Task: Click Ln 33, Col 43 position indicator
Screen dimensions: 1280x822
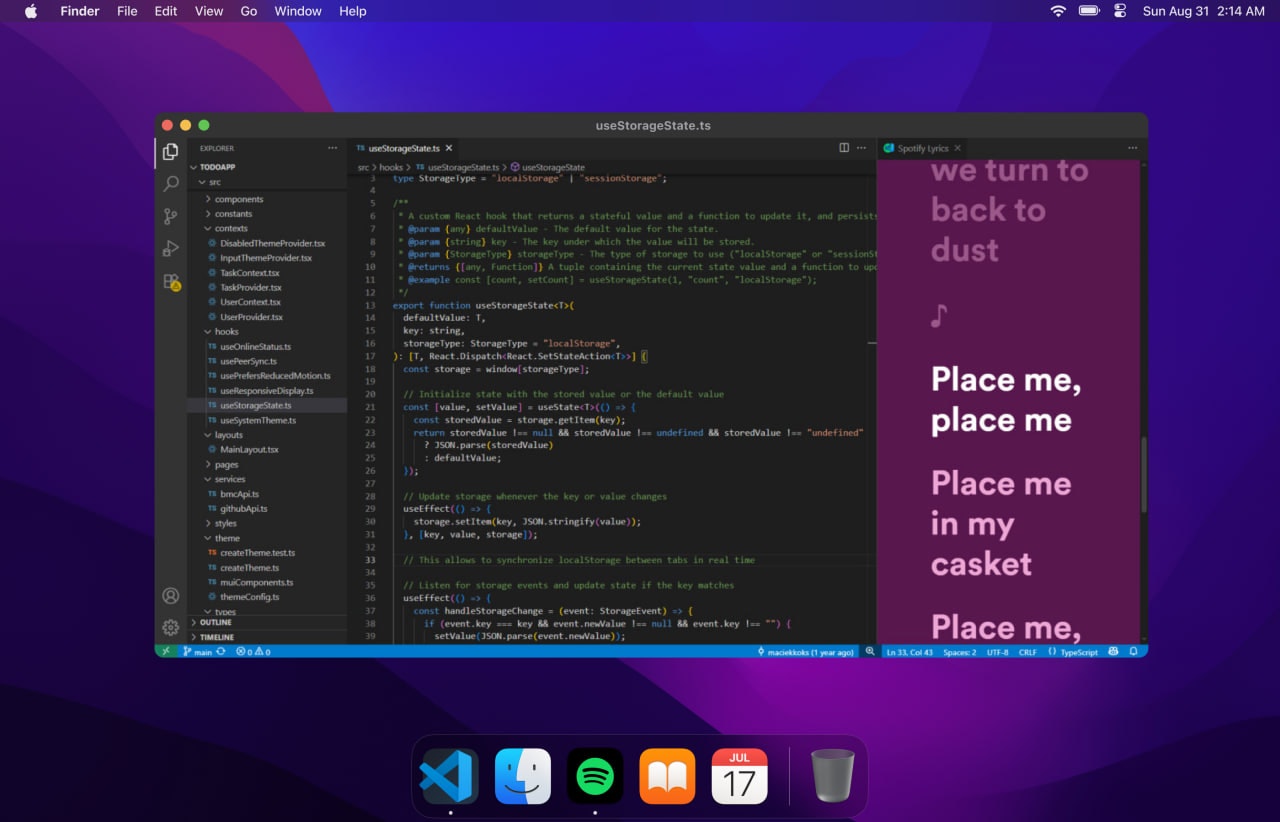Action: [909, 652]
